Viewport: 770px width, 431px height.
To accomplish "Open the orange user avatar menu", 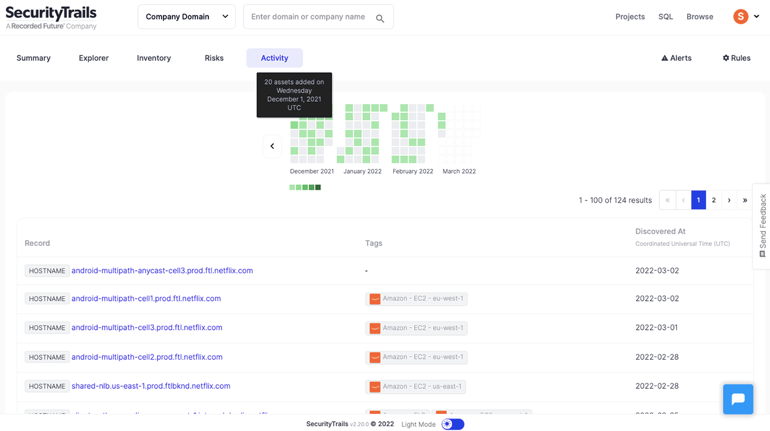I will (741, 17).
